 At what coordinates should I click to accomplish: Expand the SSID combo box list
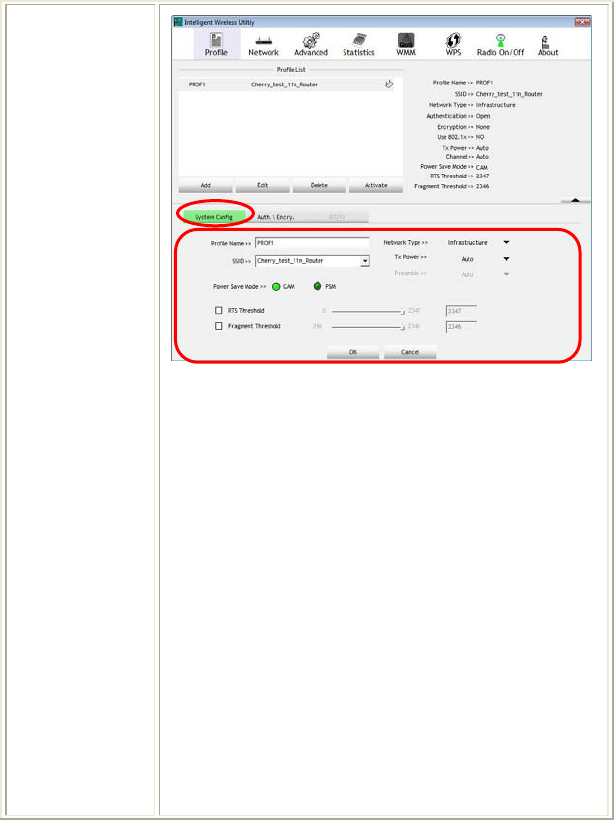pyautogui.click(x=365, y=261)
